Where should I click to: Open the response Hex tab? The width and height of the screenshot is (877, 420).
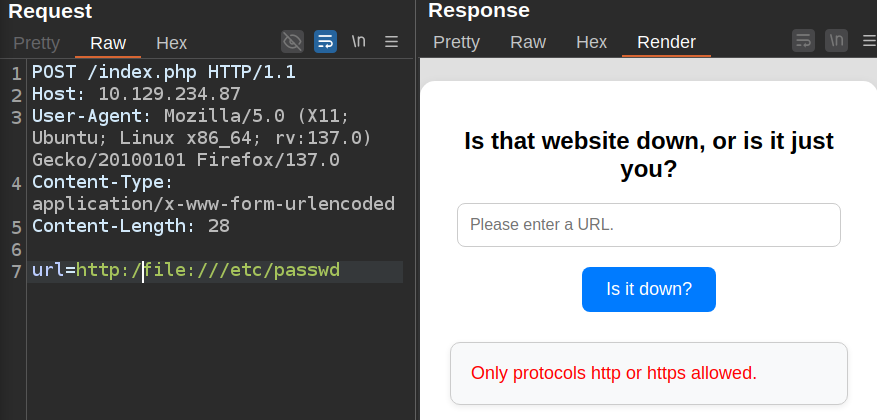point(592,42)
